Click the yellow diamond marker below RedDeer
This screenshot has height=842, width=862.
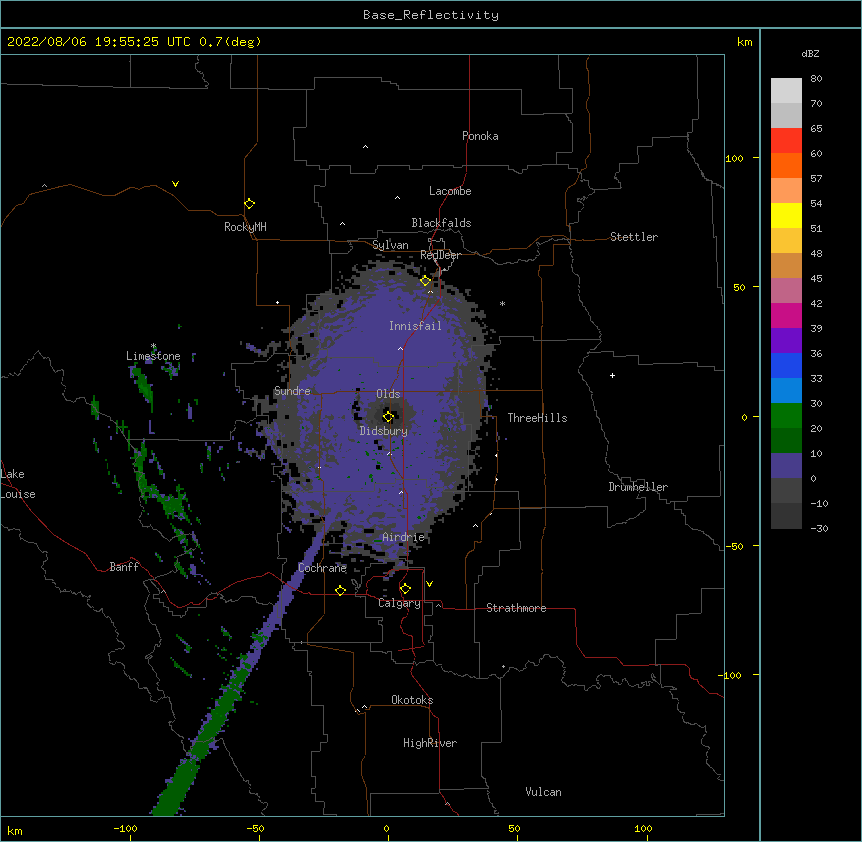click(x=426, y=281)
